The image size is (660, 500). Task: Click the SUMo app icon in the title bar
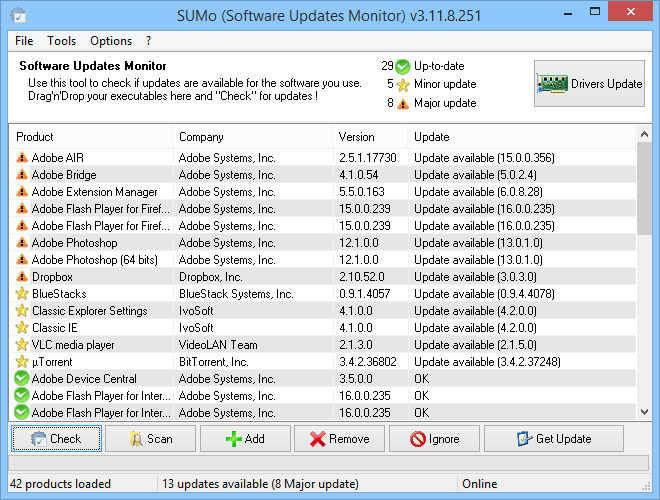(x=19, y=16)
